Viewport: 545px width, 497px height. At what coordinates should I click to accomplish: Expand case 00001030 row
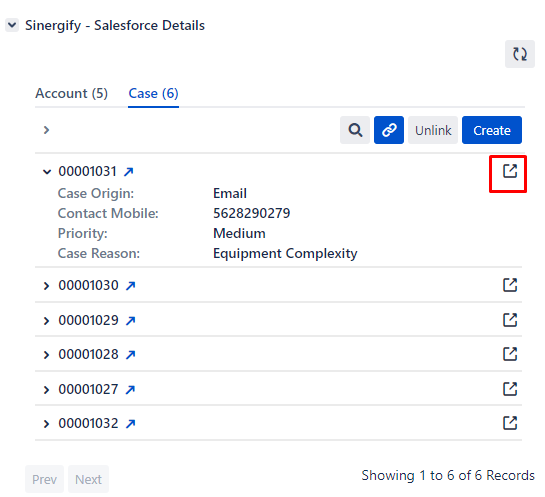coord(46,286)
